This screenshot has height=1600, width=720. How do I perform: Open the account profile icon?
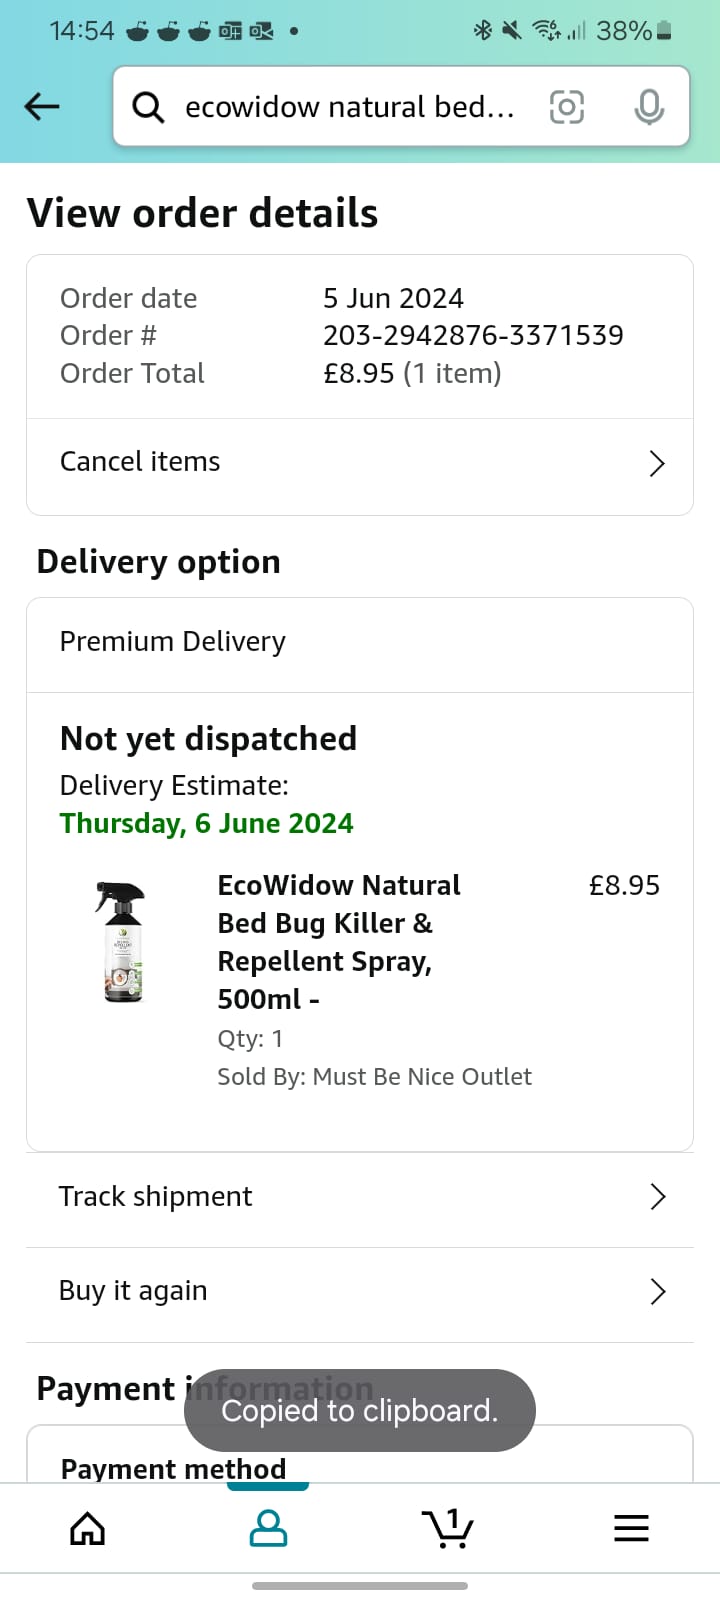pyautogui.click(x=268, y=1528)
